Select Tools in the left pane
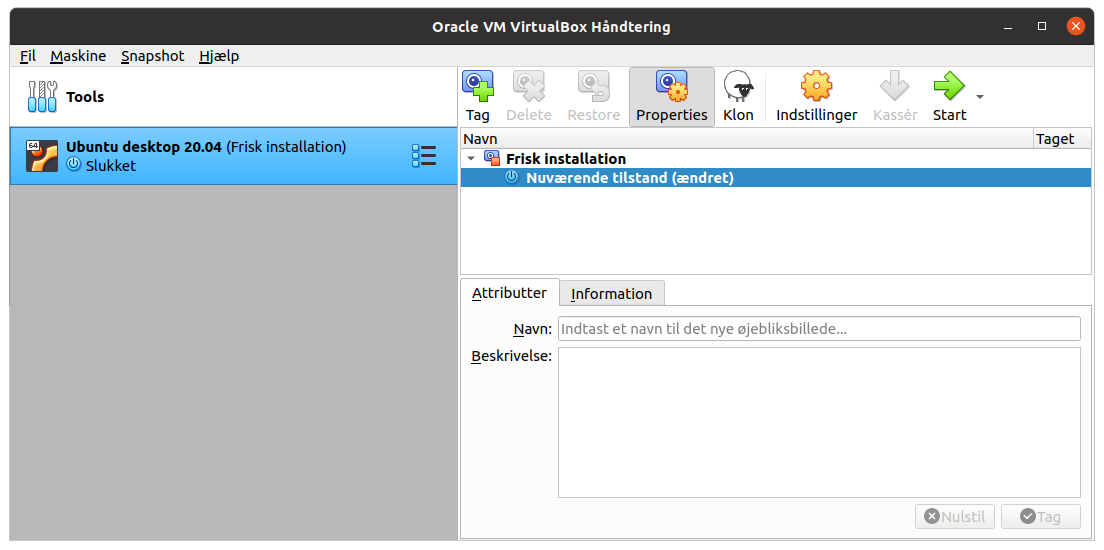 pyautogui.click(x=234, y=97)
